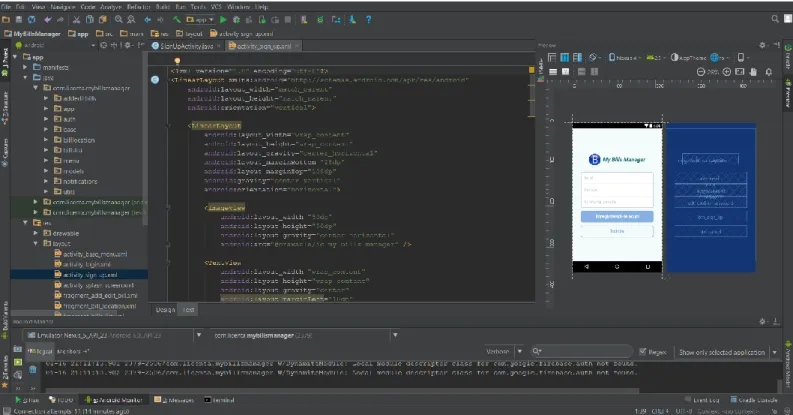The image size is (793, 415).
Task: Click the Zoom to Fit icon in Preview
Action: point(740,72)
